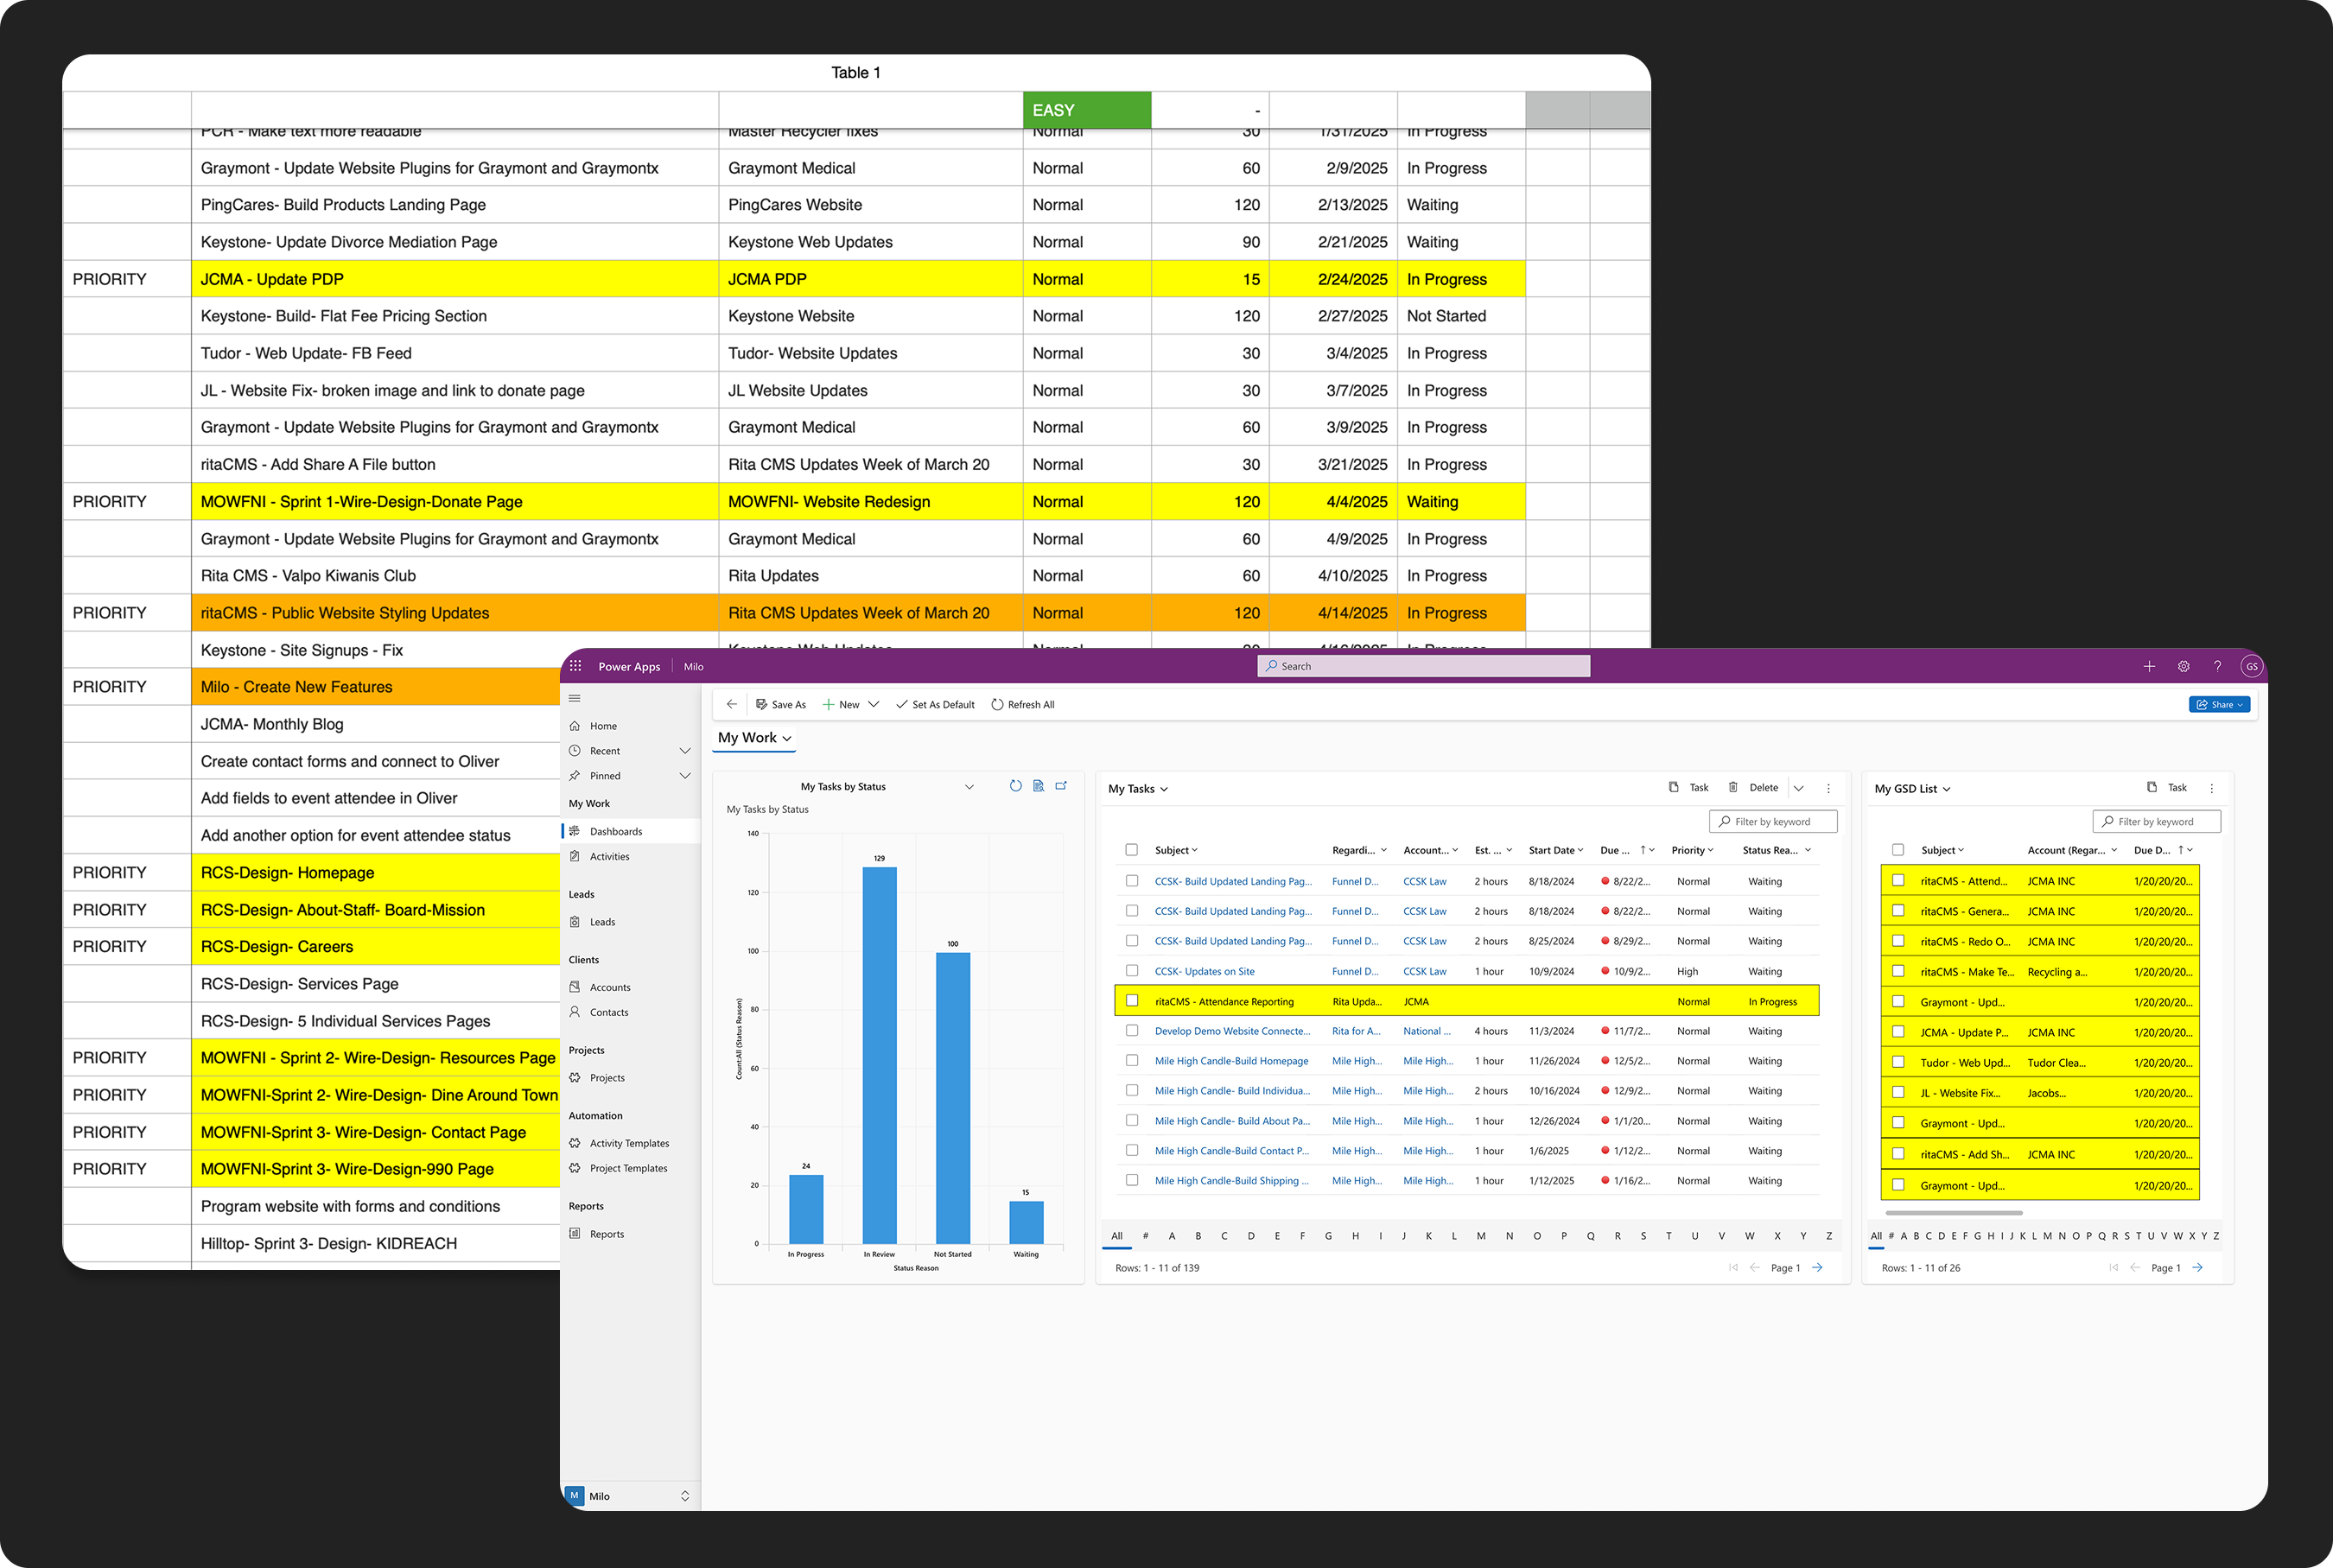Refresh the My Tasks by Status chart
Screen dimensions: 2333x1568
tap(1015, 786)
